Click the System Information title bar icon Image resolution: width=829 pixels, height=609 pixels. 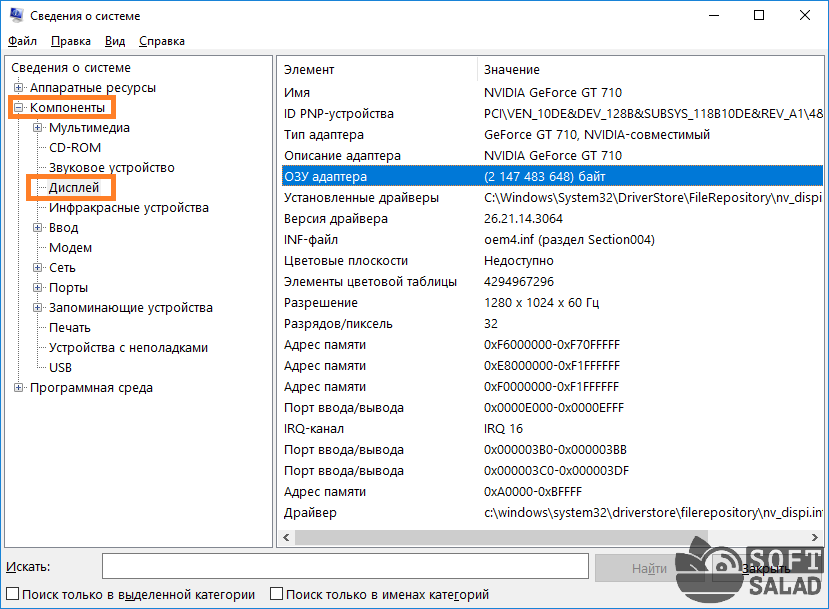tap(15, 16)
